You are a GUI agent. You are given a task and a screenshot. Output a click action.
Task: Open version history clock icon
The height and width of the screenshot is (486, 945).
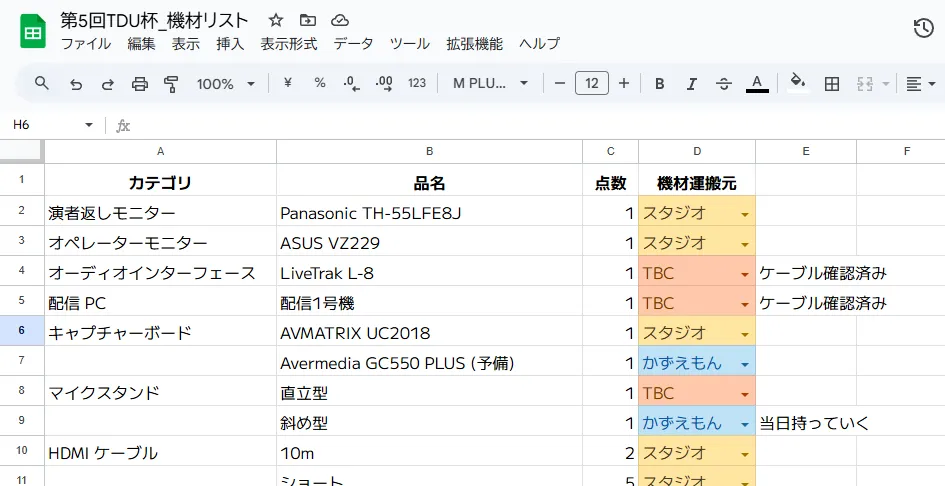point(923,28)
